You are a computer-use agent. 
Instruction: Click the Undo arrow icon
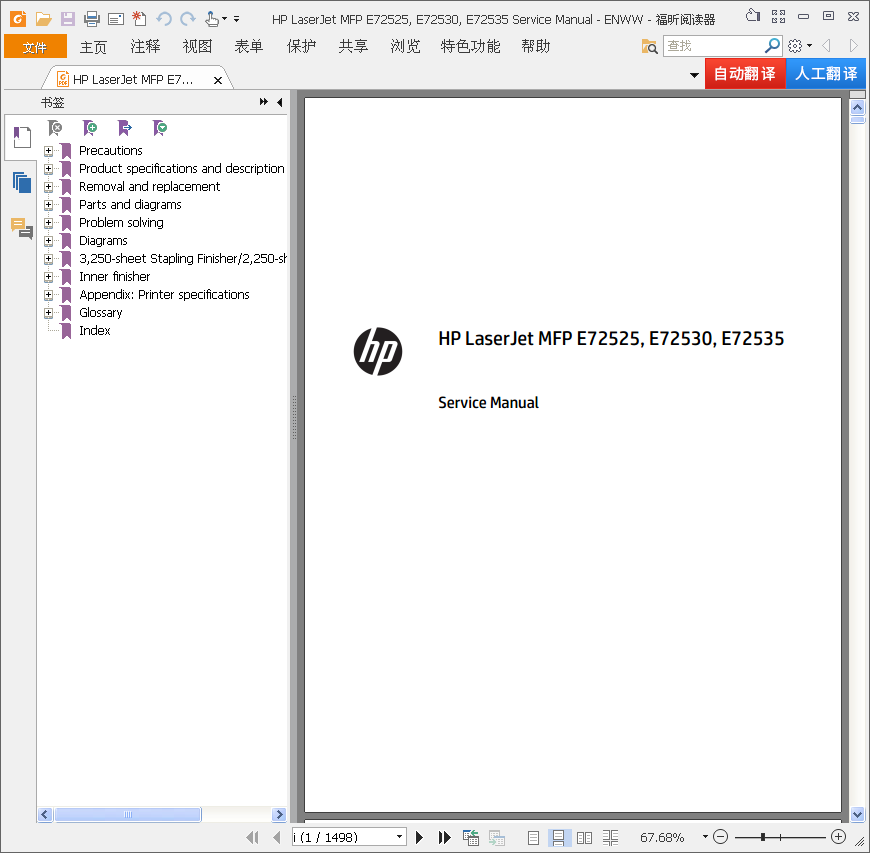(164, 19)
